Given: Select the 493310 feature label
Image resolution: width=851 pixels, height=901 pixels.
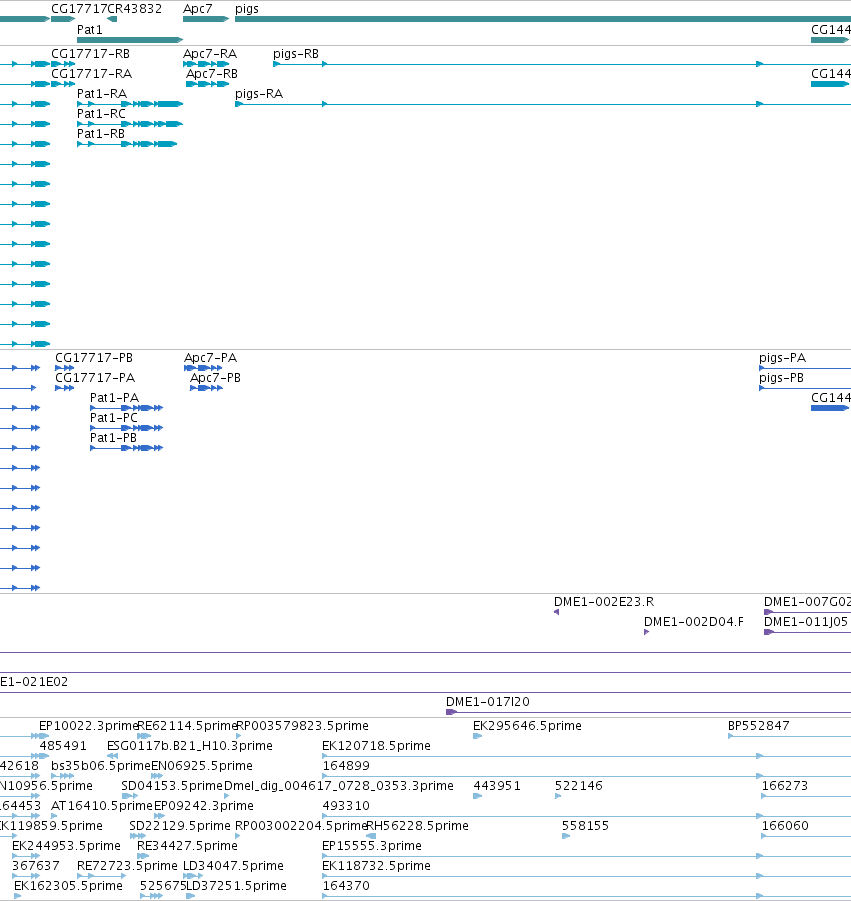Looking at the screenshot, I should [346, 806].
